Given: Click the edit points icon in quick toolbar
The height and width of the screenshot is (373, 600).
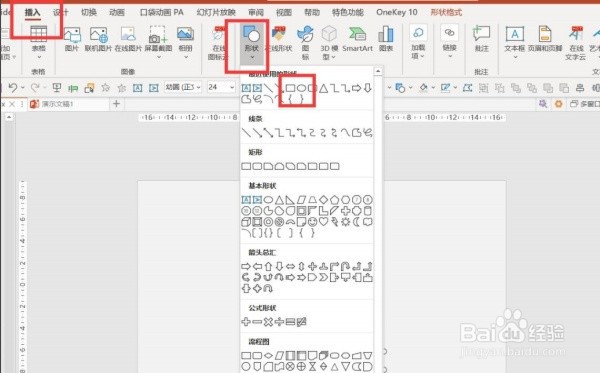Looking at the screenshot, I should point(467,88).
